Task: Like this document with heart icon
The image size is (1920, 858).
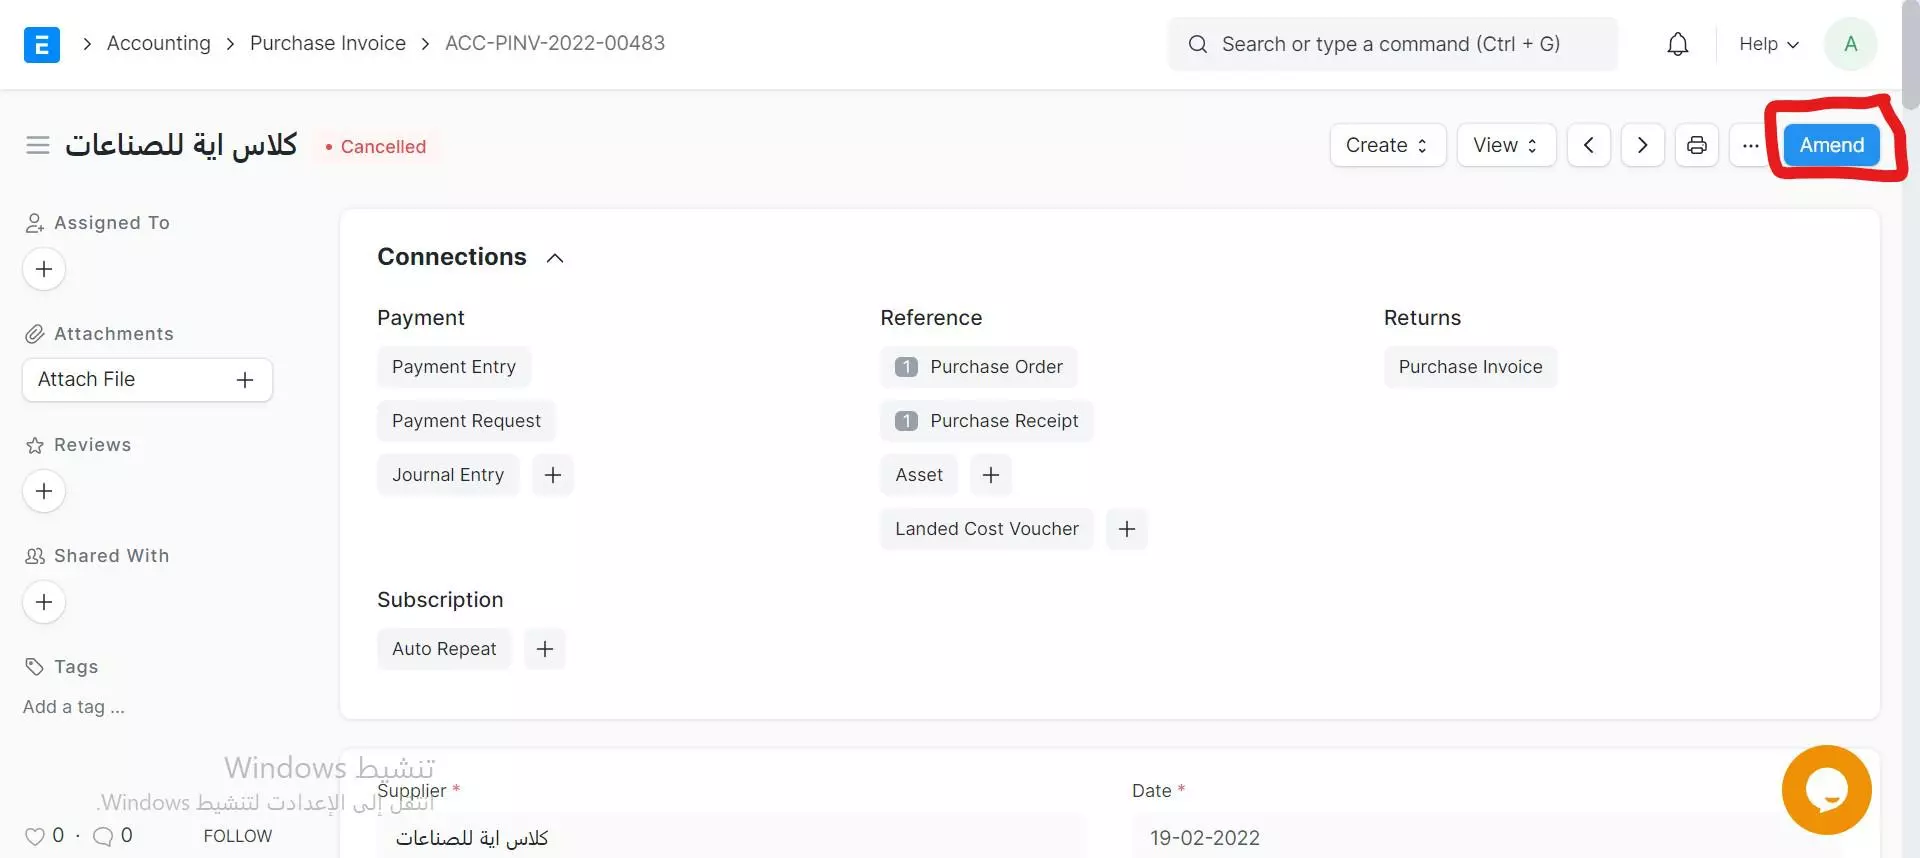Action: (35, 836)
